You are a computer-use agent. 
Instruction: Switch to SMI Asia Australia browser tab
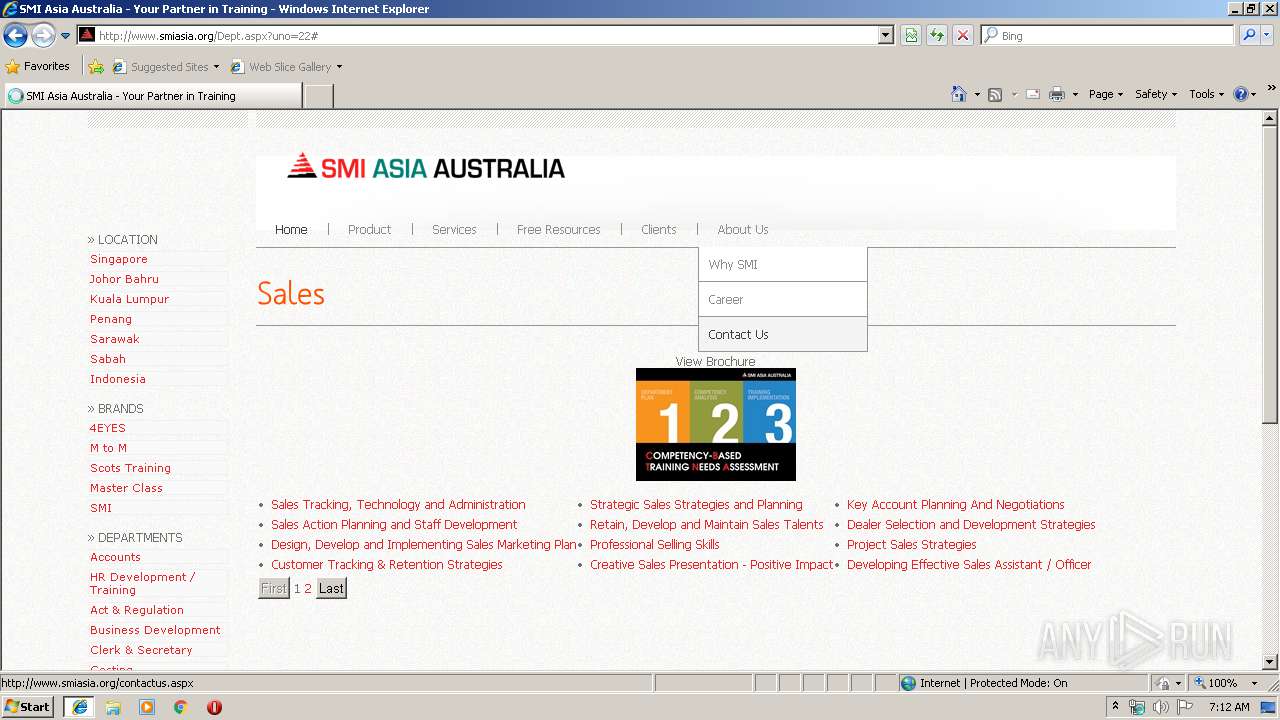152,96
